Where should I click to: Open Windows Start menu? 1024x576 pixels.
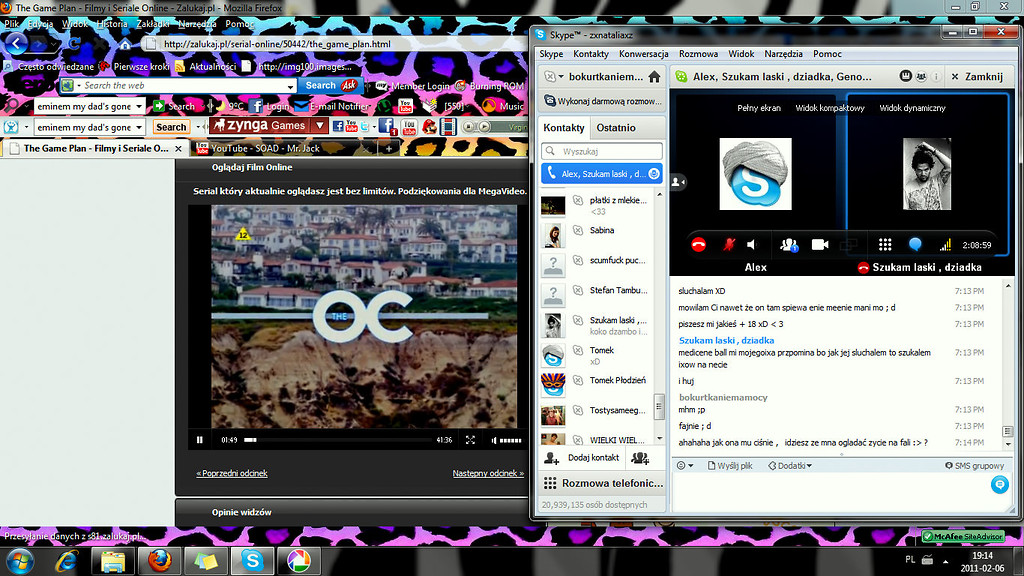(20, 561)
